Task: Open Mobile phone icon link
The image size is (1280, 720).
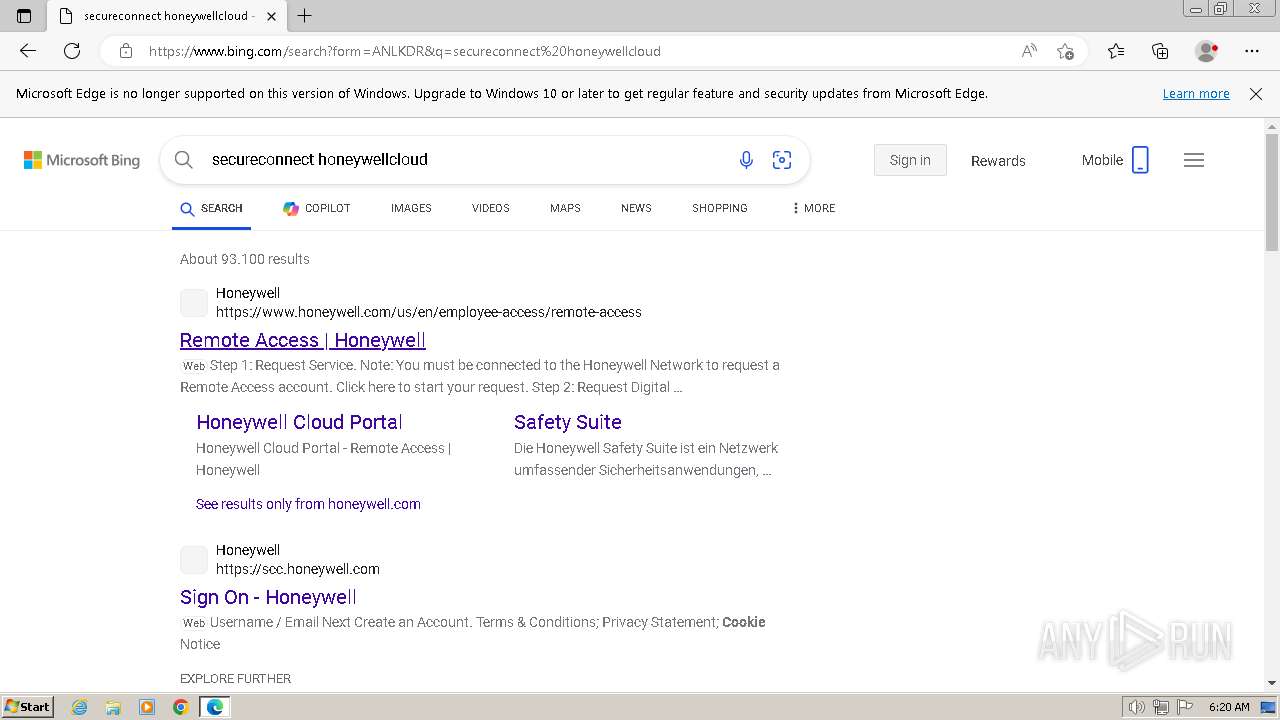Action: tap(1115, 160)
